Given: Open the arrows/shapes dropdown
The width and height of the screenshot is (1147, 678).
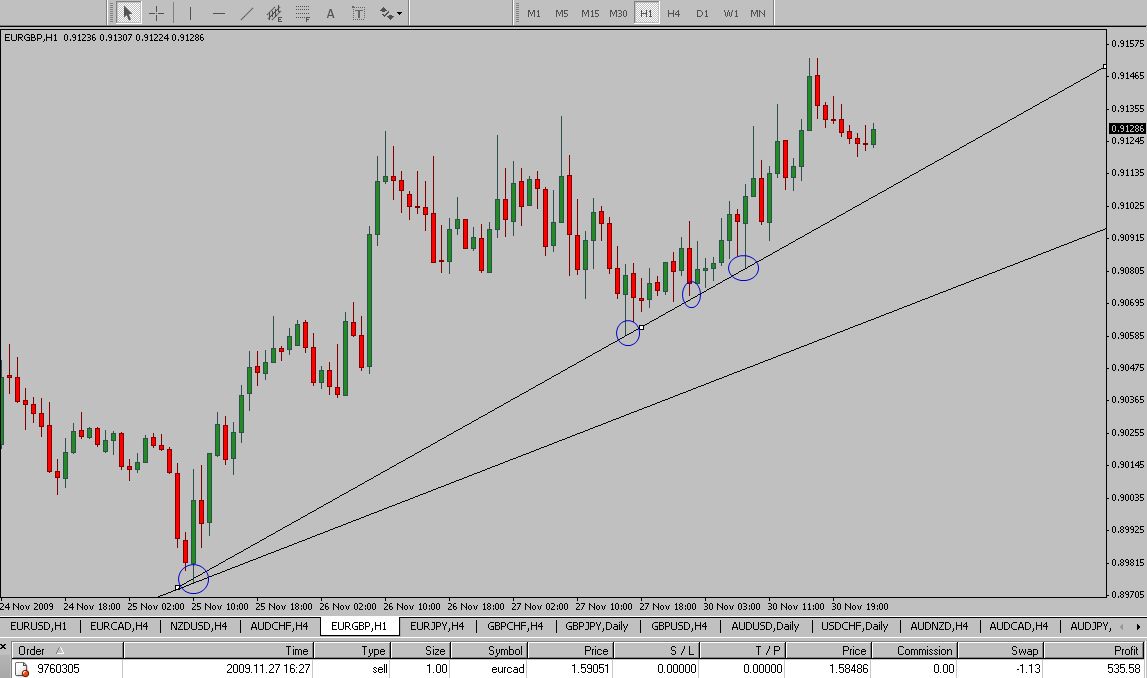Looking at the screenshot, I should [391, 13].
